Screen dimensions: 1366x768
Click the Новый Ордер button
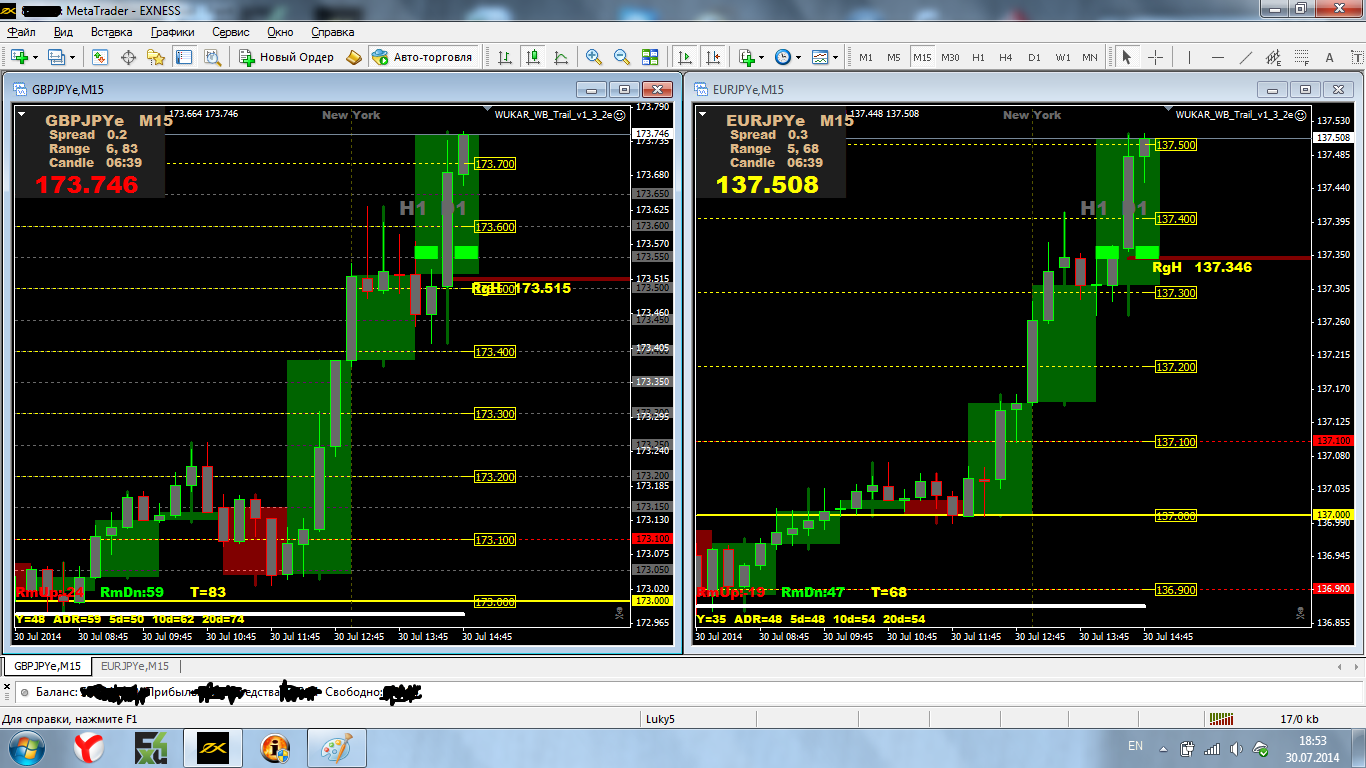287,57
